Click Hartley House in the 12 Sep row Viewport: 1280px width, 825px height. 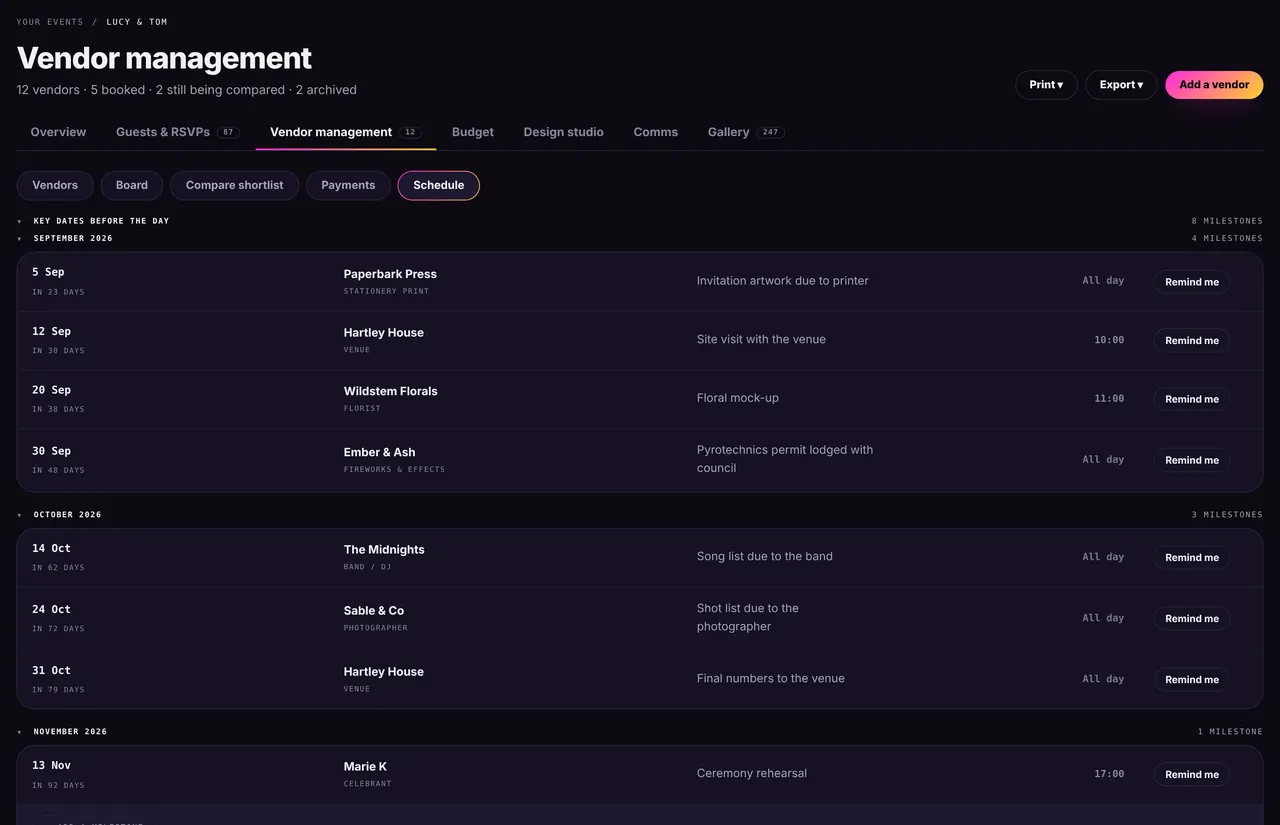coord(384,333)
